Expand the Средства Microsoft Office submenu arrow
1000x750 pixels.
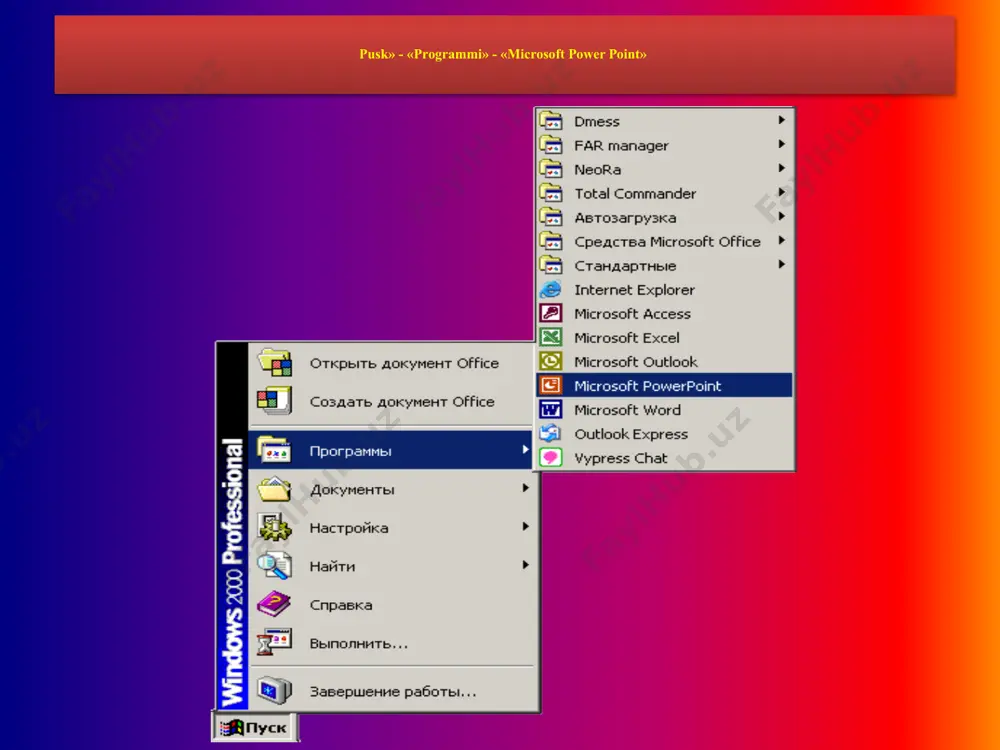pos(782,240)
